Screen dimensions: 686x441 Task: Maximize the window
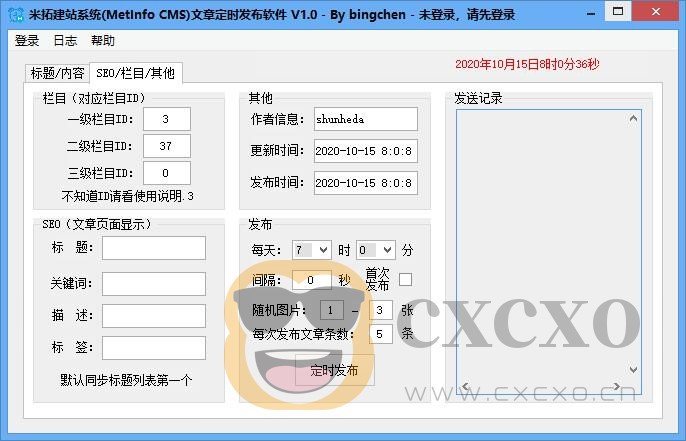[618, 12]
